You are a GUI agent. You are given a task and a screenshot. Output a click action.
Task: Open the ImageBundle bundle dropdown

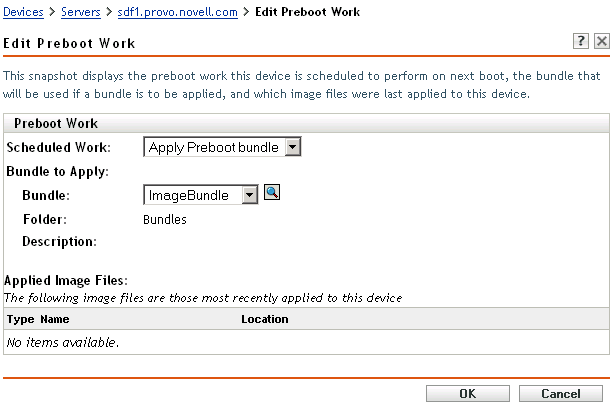pyautogui.click(x=250, y=195)
